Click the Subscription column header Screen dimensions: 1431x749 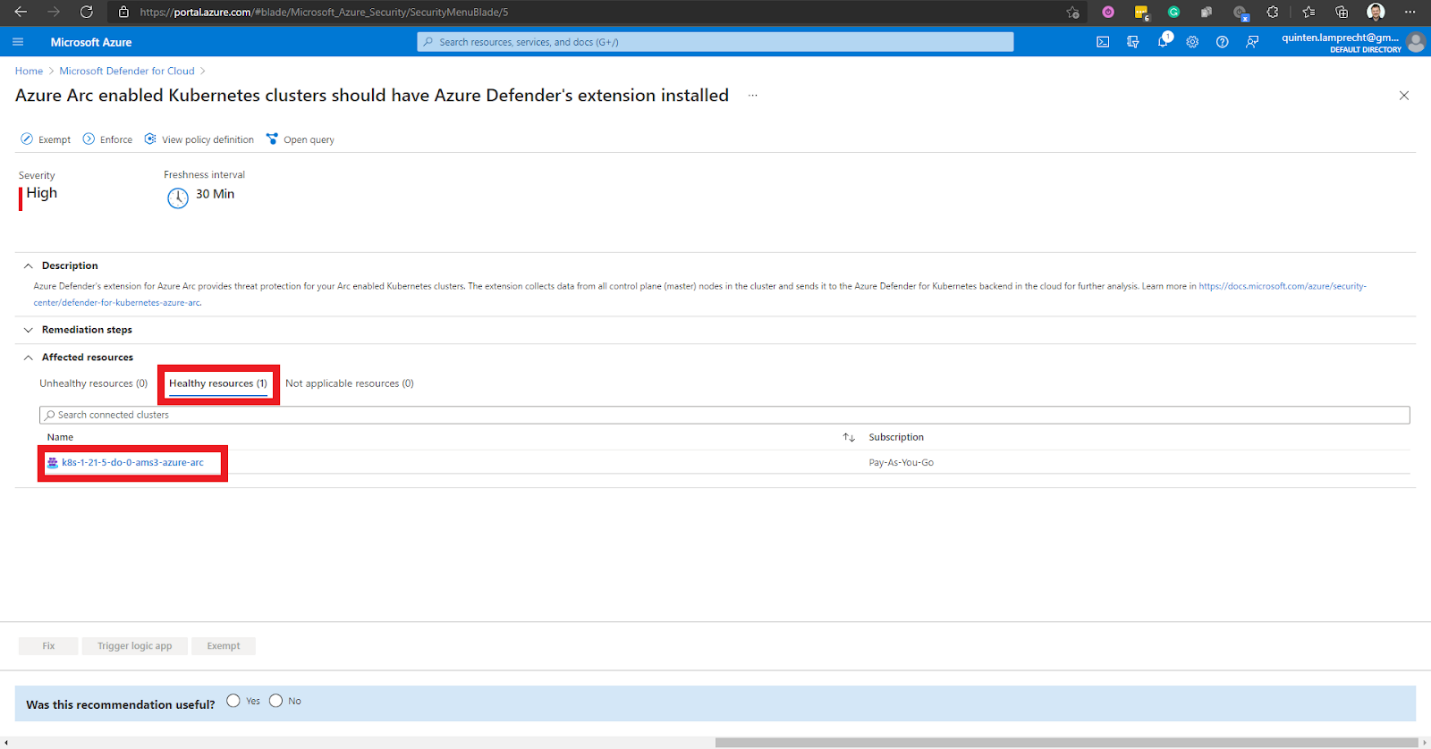click(x=896, y=437)
